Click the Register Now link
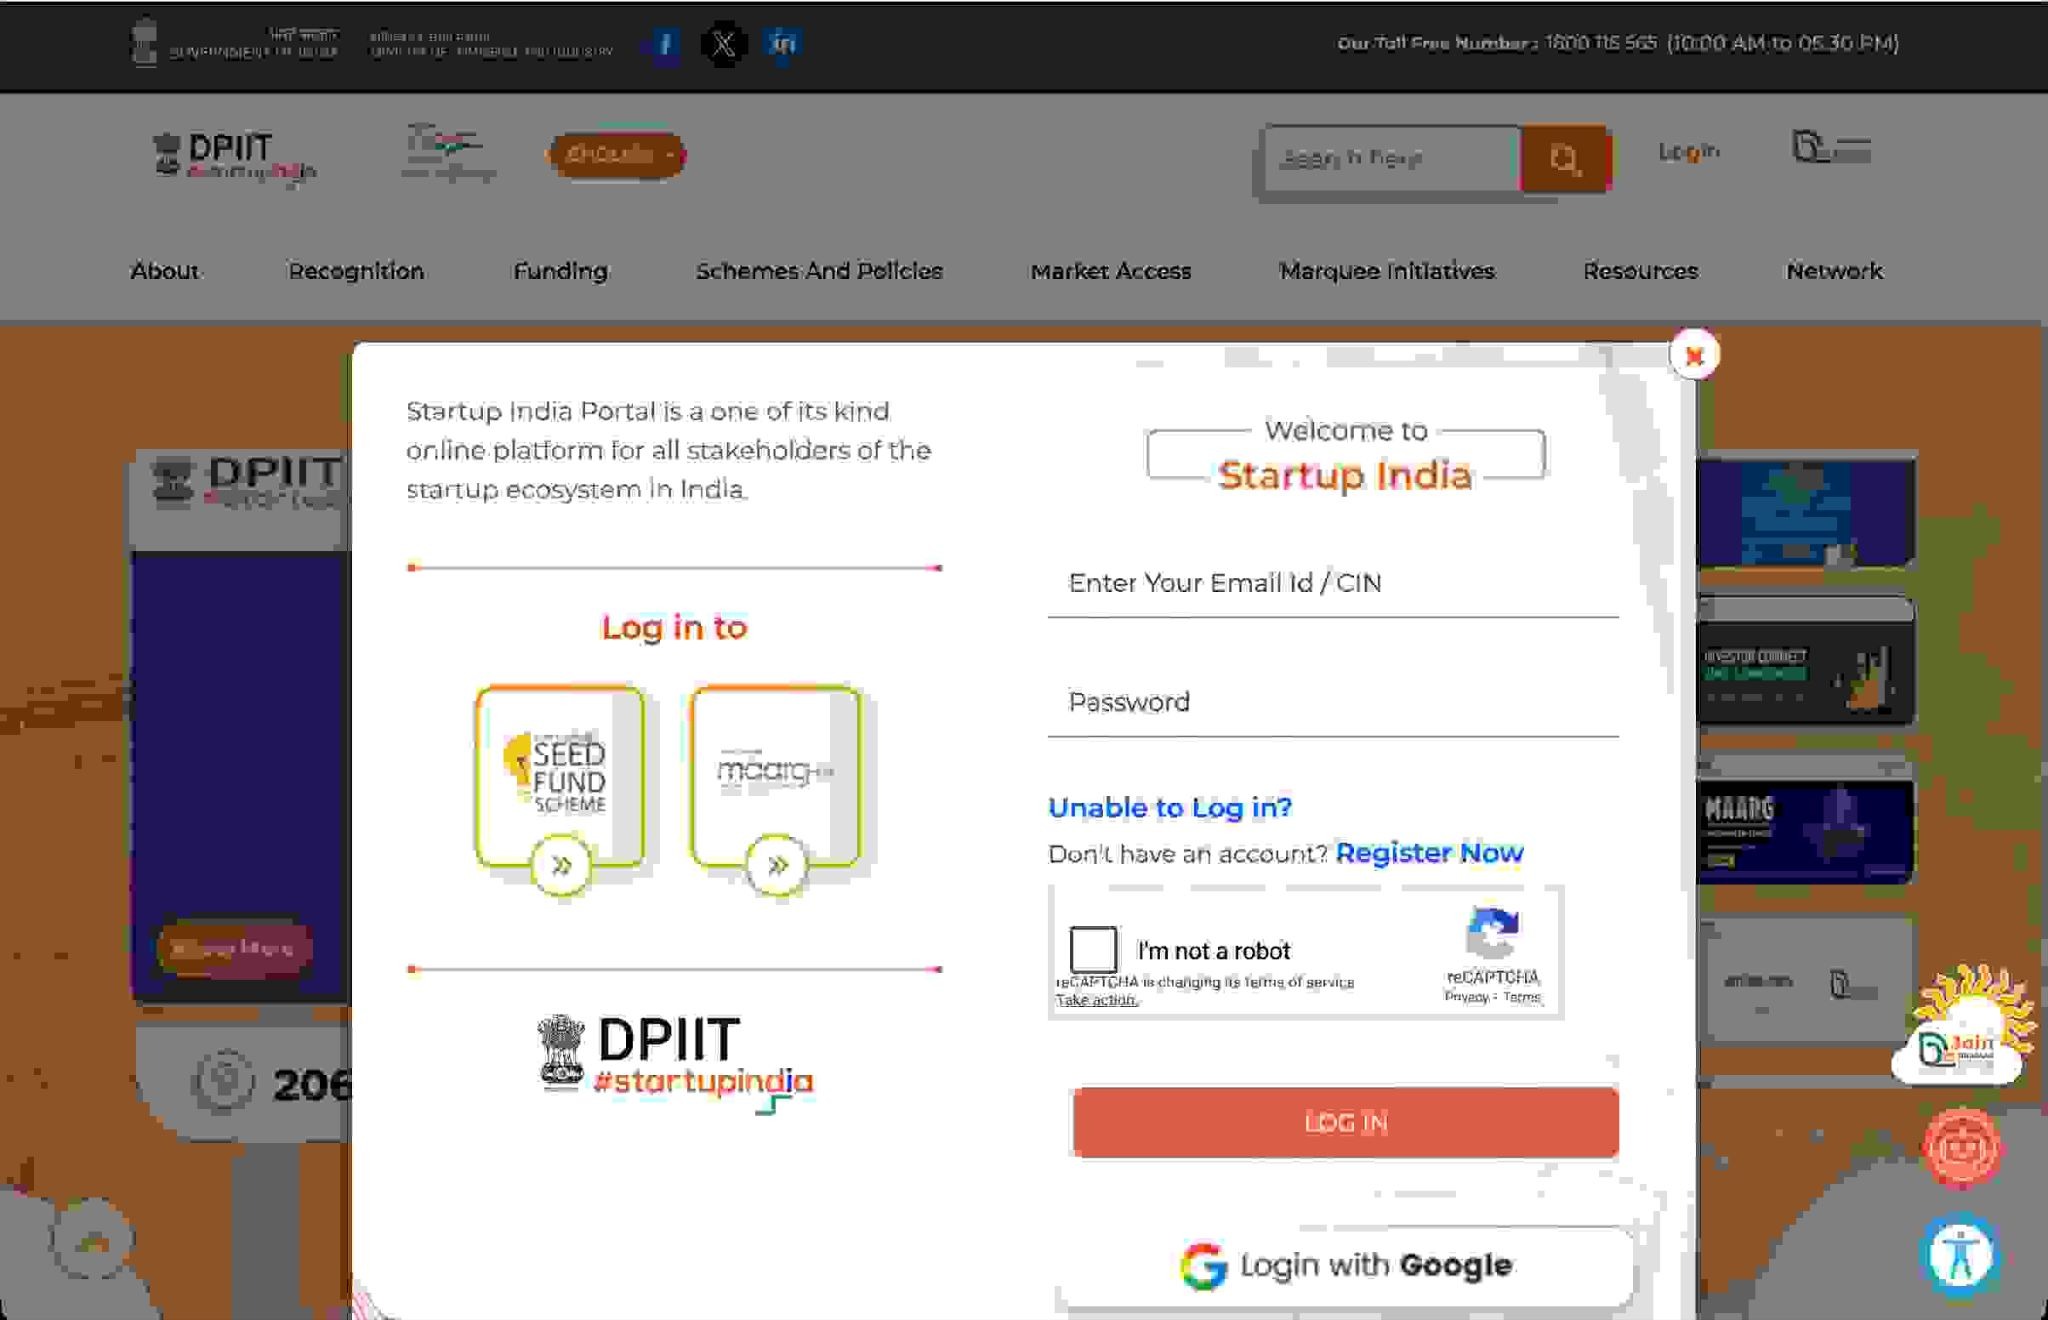 point(1429,853)
